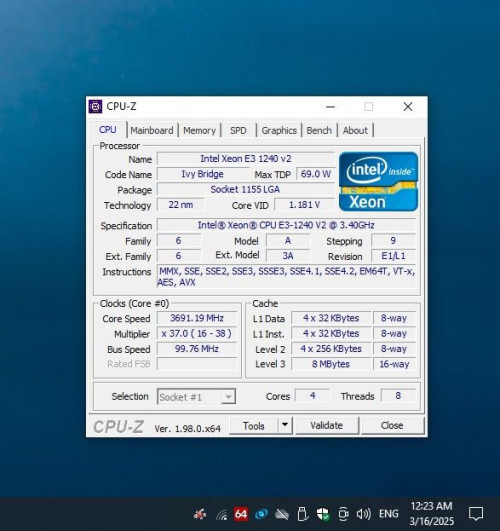The width and height of the screenshot is (500, 531).
Task: Click the Close button at bottom
Action: coord(392,425)
